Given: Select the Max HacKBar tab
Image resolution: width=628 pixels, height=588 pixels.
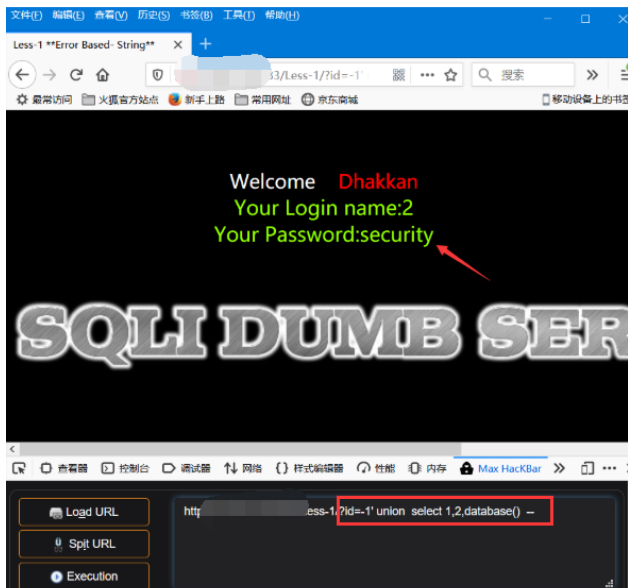Looking at the screenshot, I should pyautogui.click(x=500, y=468).
